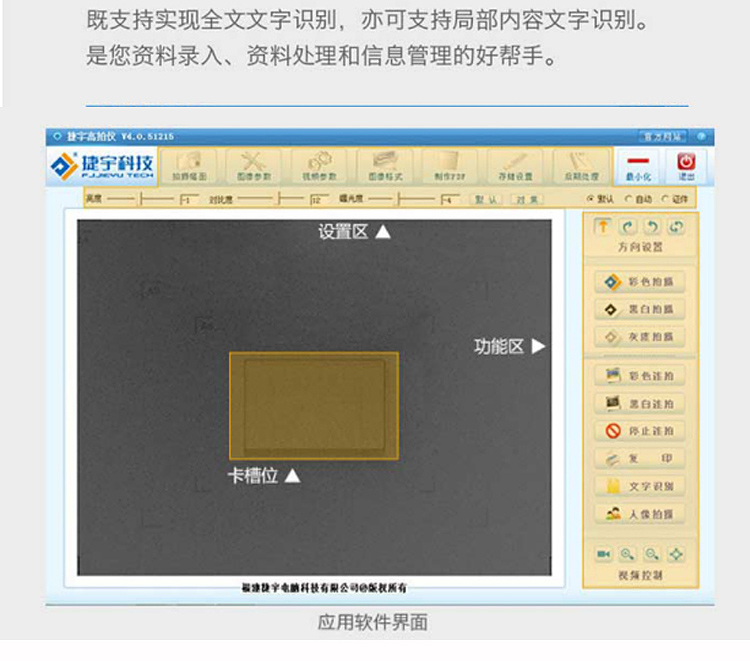Image resolution: width=750 pixels, height=661 pixels.
Task: Open the 视频参数 toolbar item
Action: click(319, 166)
